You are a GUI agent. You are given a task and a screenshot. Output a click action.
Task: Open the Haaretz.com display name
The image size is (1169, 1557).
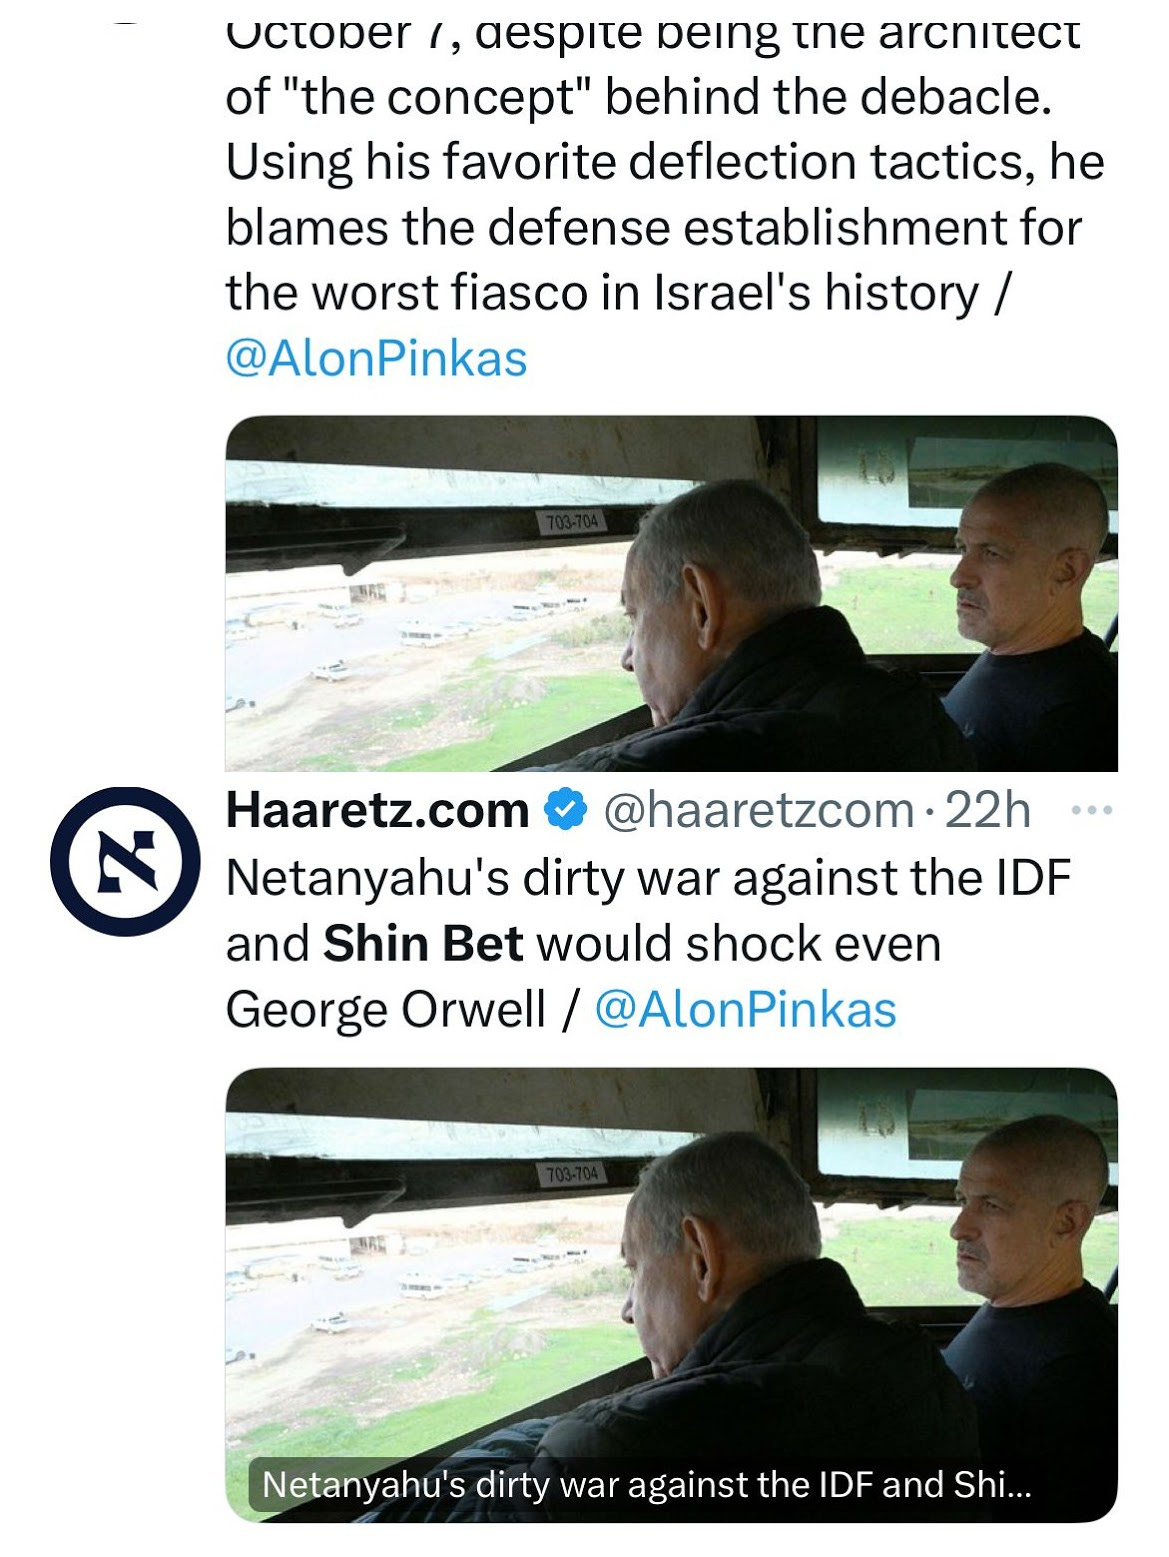377,809
